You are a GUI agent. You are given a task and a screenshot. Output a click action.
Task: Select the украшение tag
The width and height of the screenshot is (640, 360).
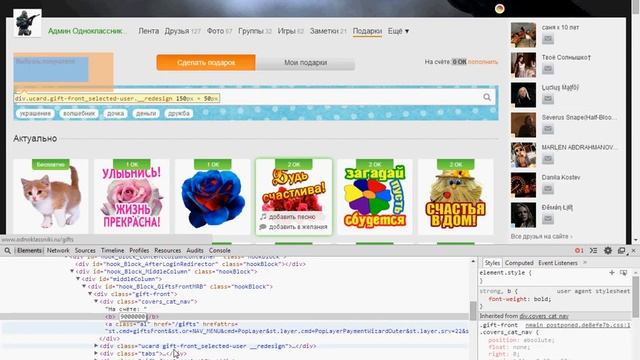pos(35,113)
